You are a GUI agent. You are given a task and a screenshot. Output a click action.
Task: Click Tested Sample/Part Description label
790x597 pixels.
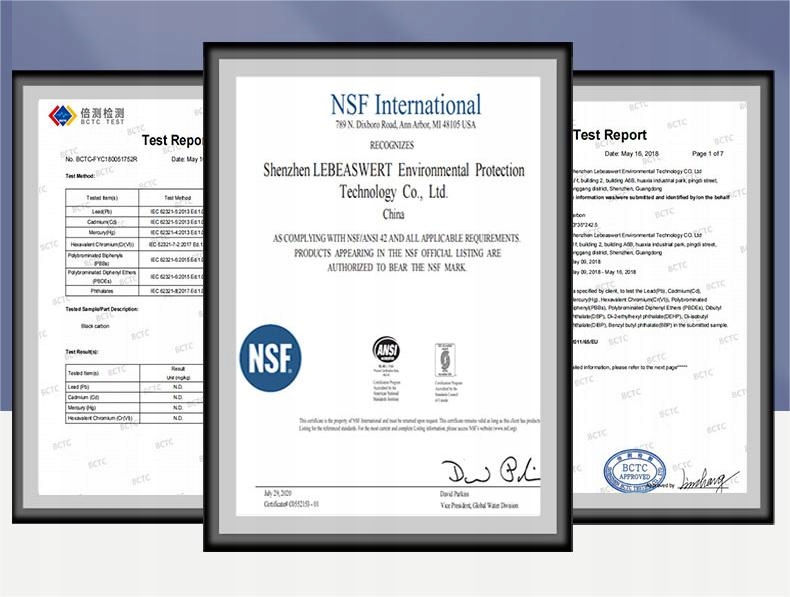[102, 309]
